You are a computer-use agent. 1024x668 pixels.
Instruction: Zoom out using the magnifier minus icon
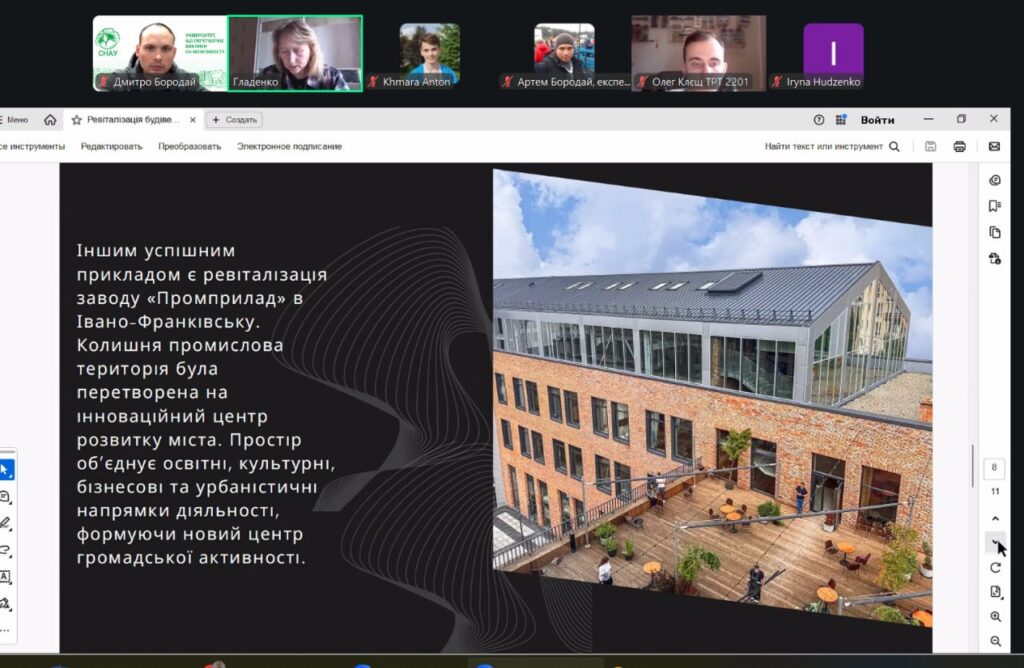pos(995,641)
